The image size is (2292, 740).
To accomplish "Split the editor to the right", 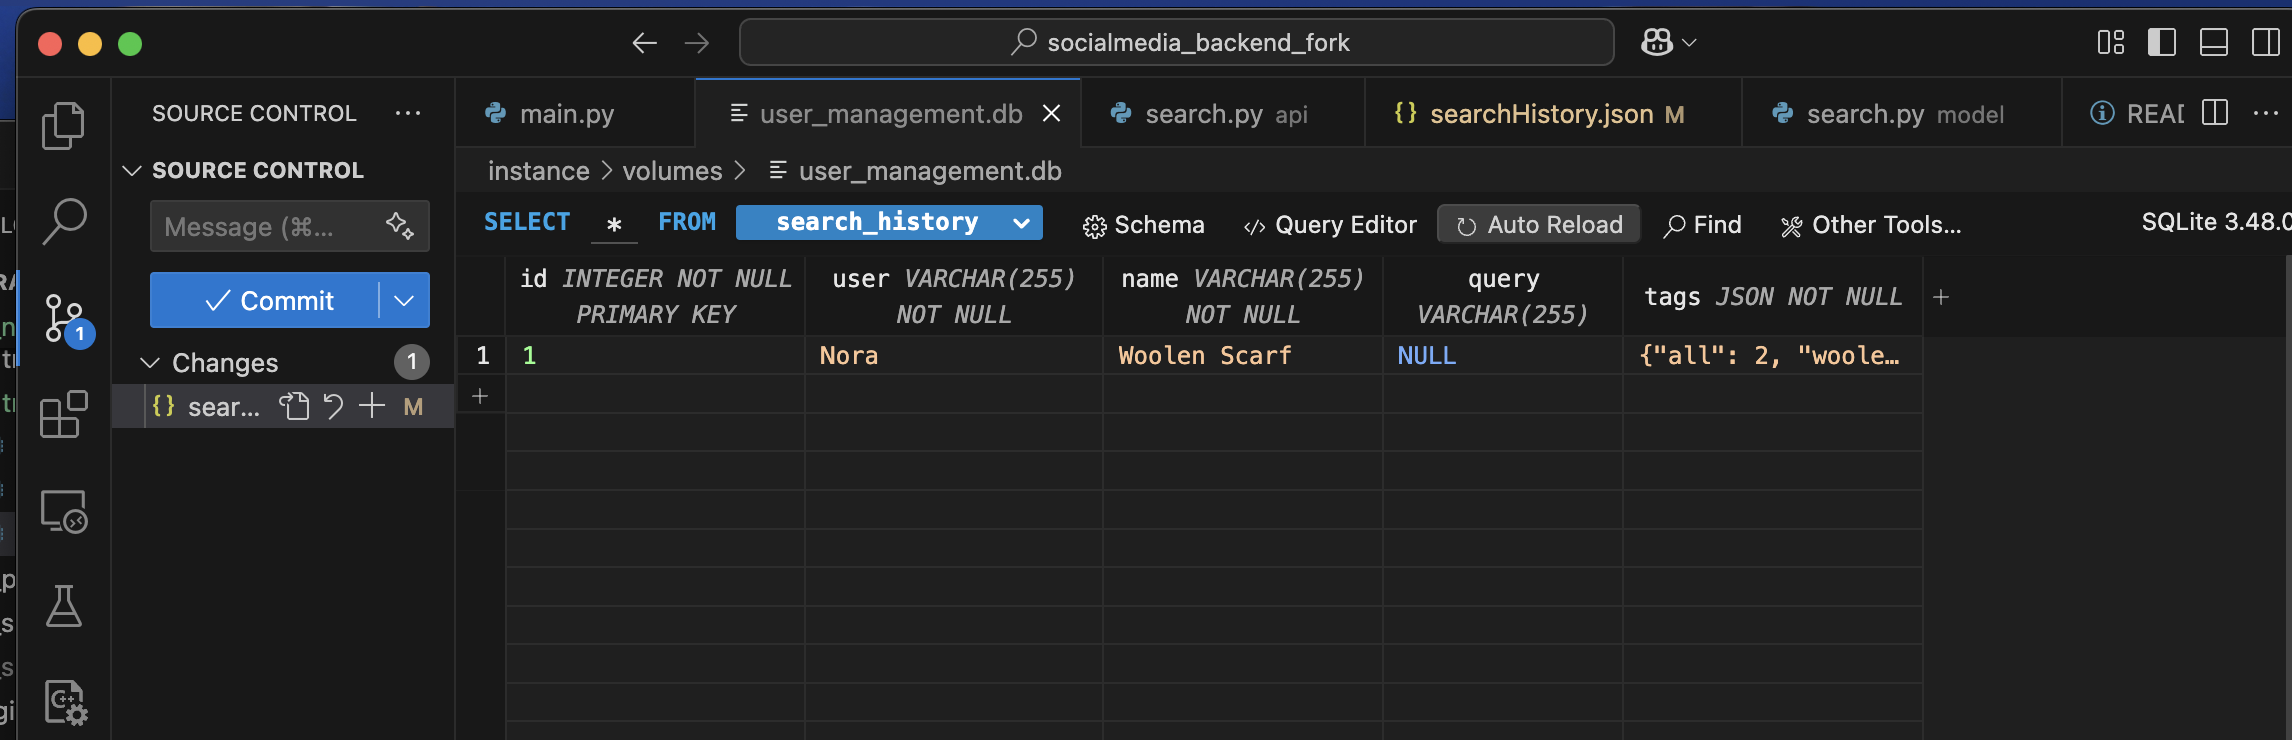I will 2215,113.
